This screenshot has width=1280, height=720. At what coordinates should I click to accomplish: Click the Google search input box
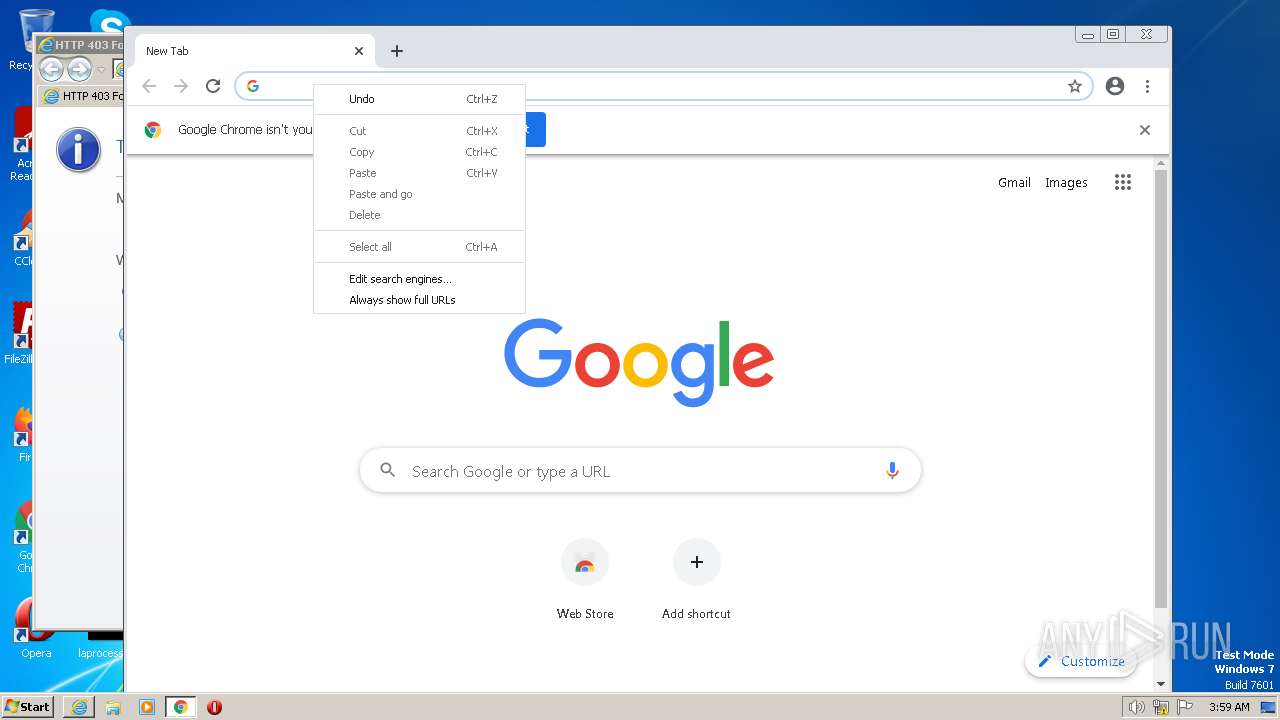tap(640, 471)
